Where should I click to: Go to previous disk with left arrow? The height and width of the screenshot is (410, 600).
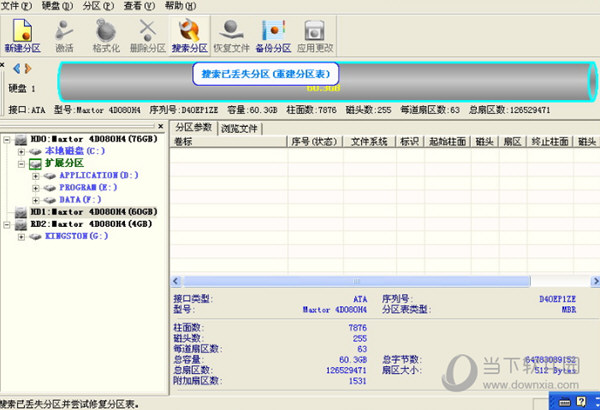(x=14, y=68)
